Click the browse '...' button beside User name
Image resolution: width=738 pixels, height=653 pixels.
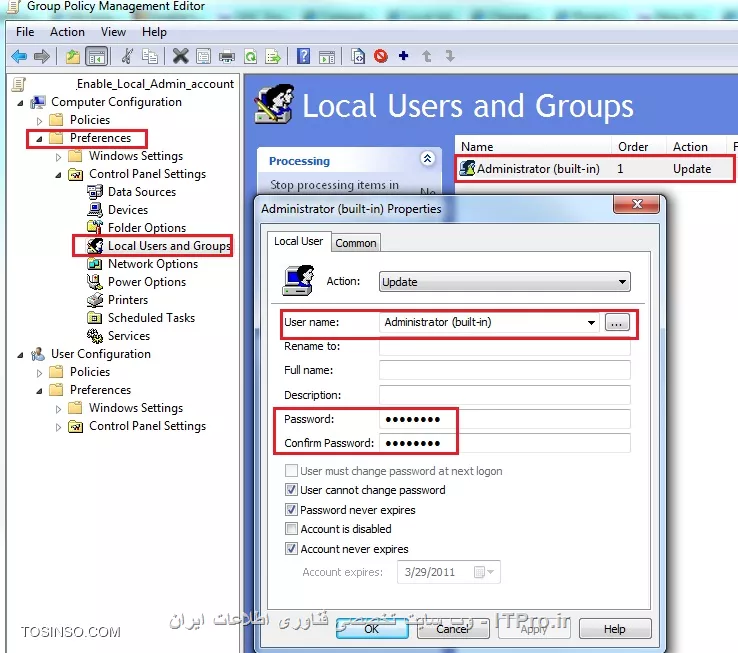pyautogui.click(x=617, y=323)
